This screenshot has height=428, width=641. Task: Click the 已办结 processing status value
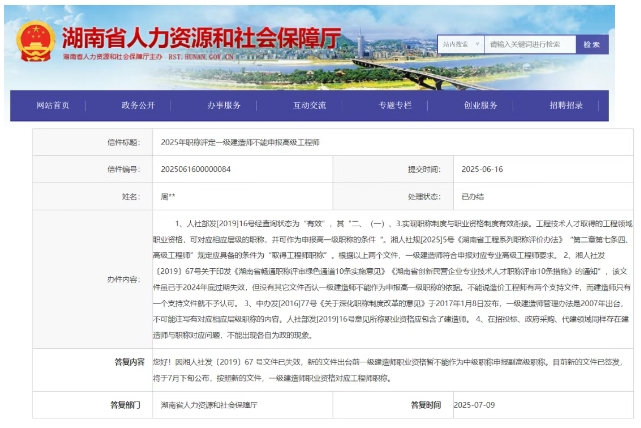tap(472, 197)
